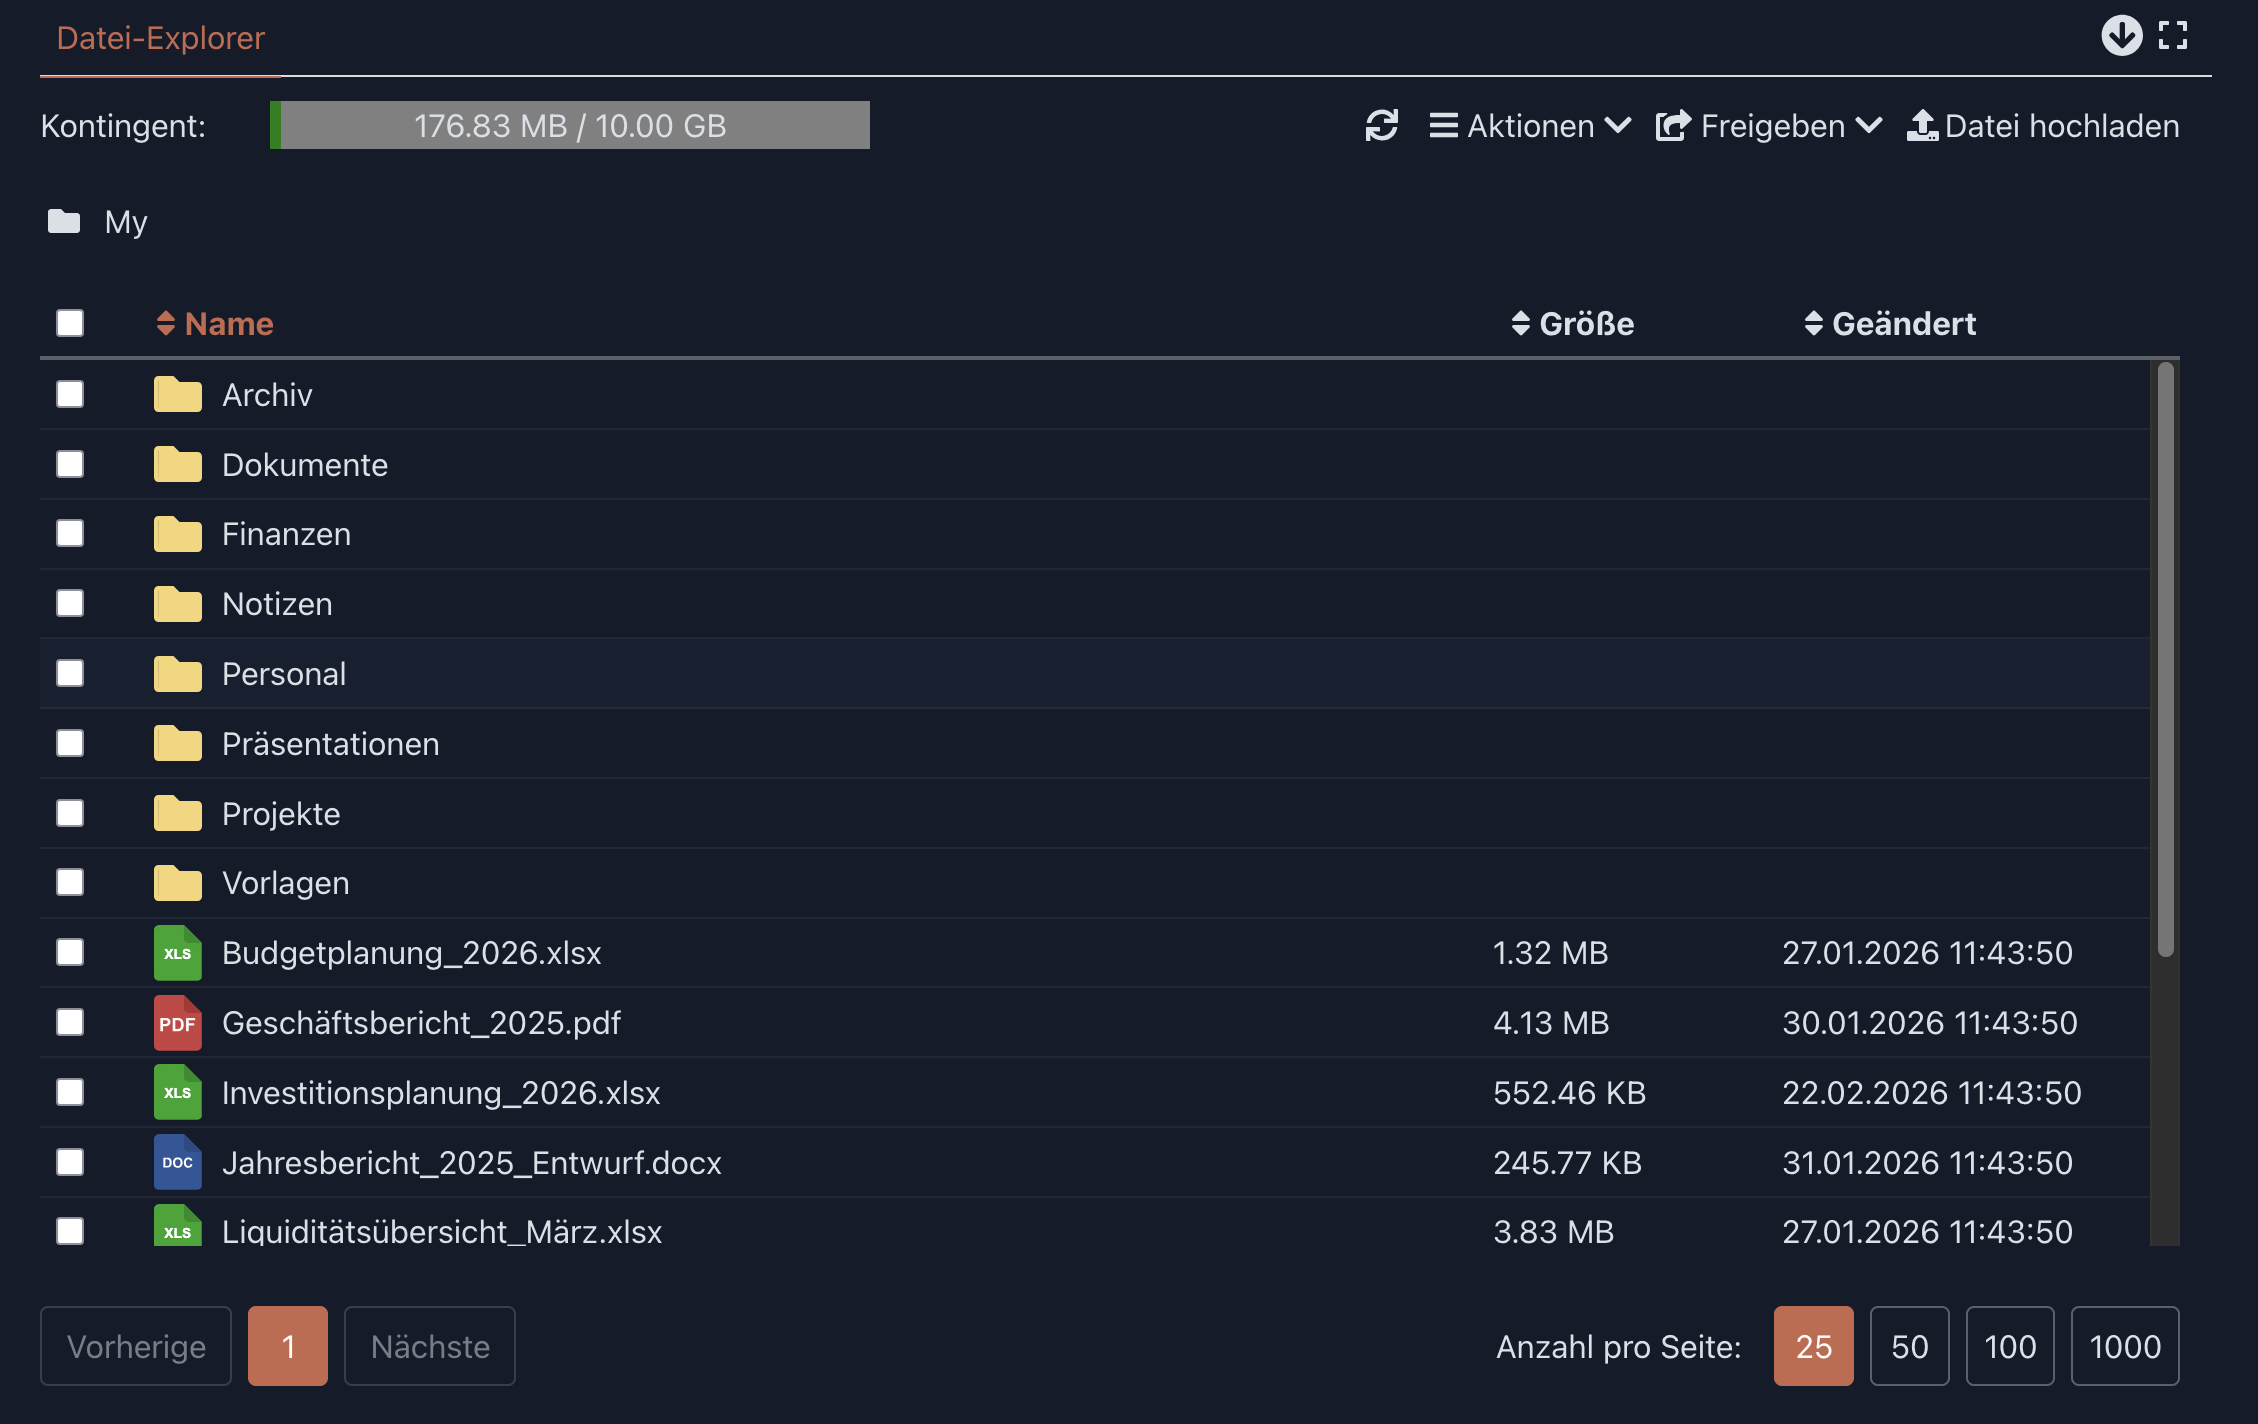The height and width of the screenshot is (1424, 2258).
Task: Click the download arrow circle icon
Action: coord(2121,36)
